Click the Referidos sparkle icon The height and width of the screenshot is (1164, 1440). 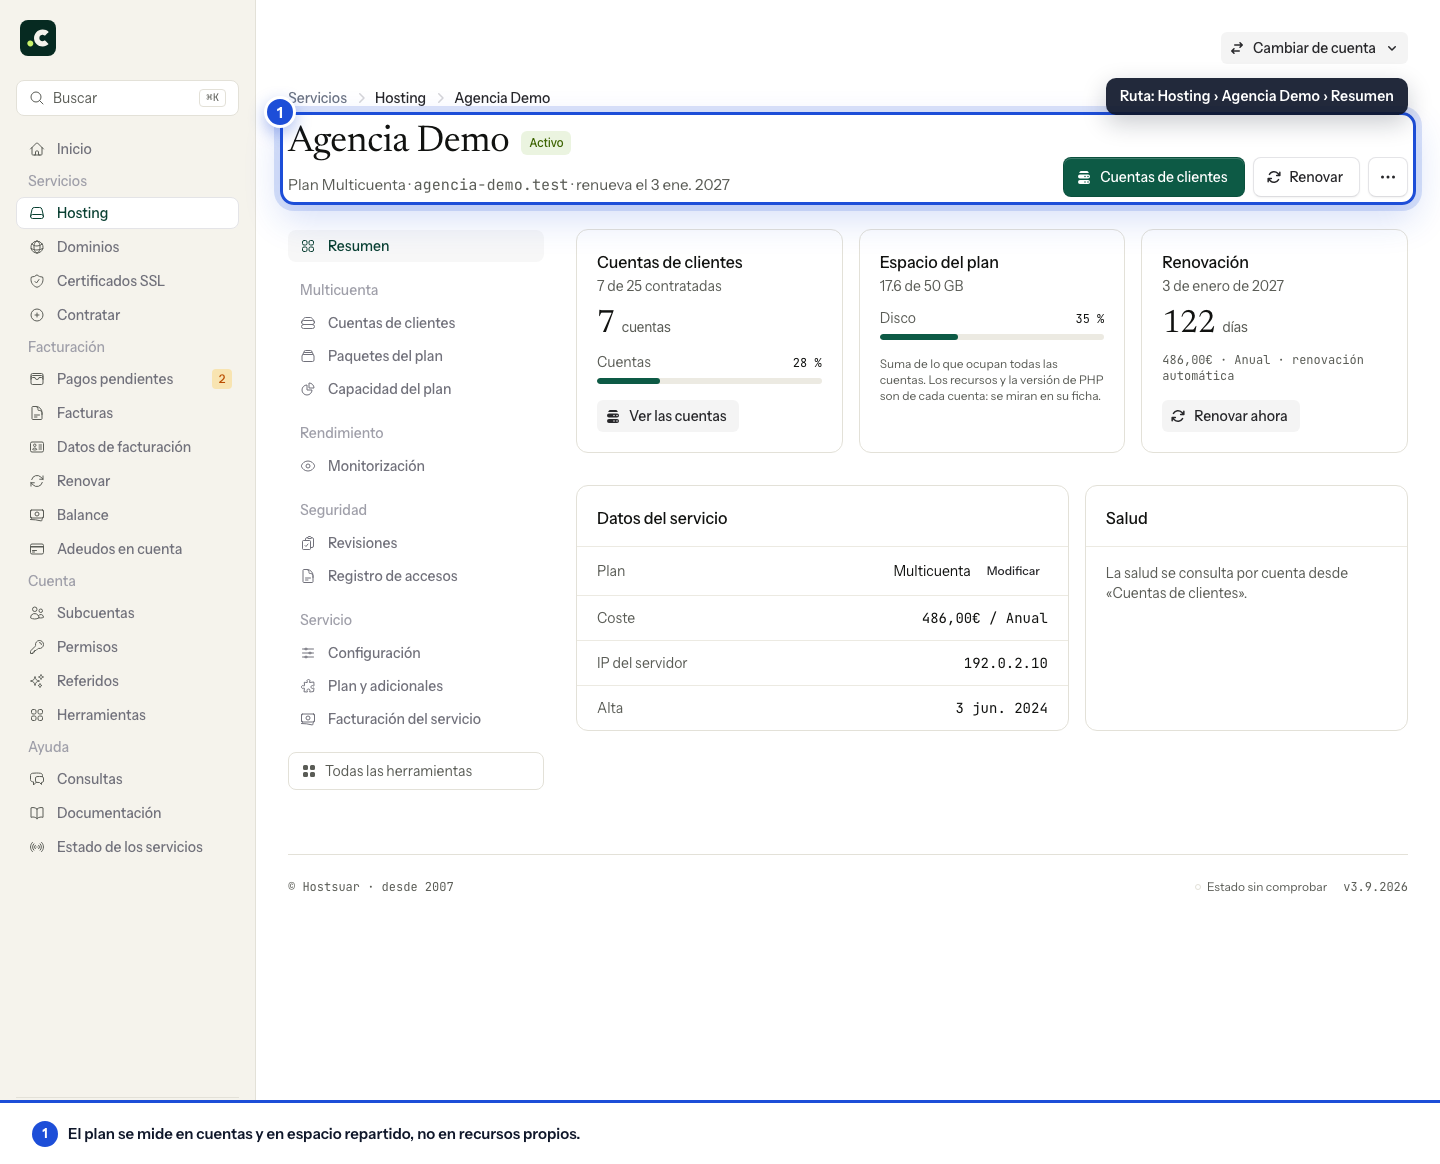[x=37, y=681]
